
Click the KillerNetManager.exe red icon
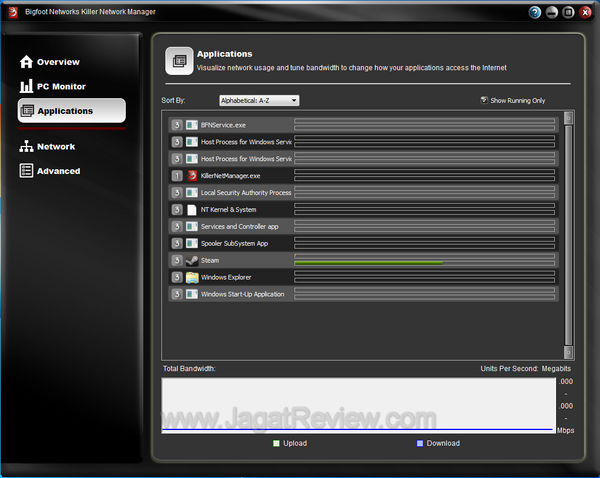[192, 175]
